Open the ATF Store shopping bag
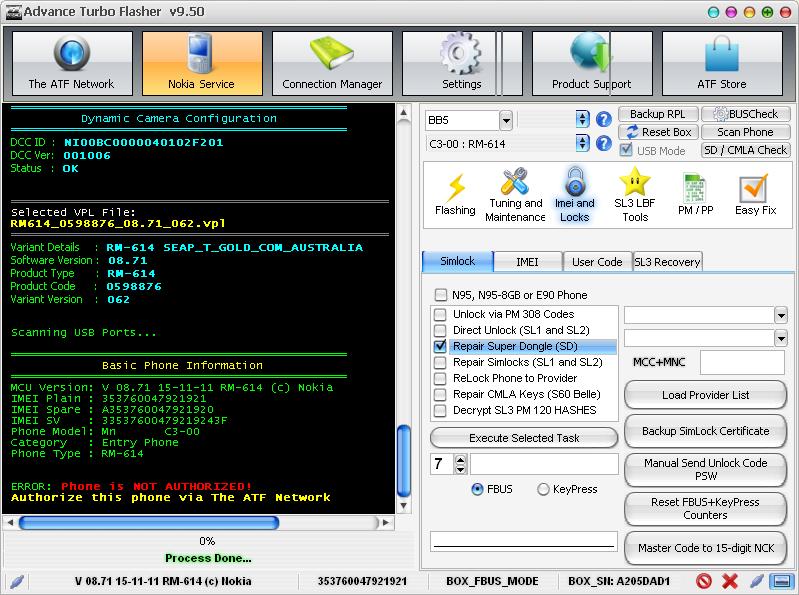This screenshot has height=595, width=799. pyautogui.click(x=722, y=63)
